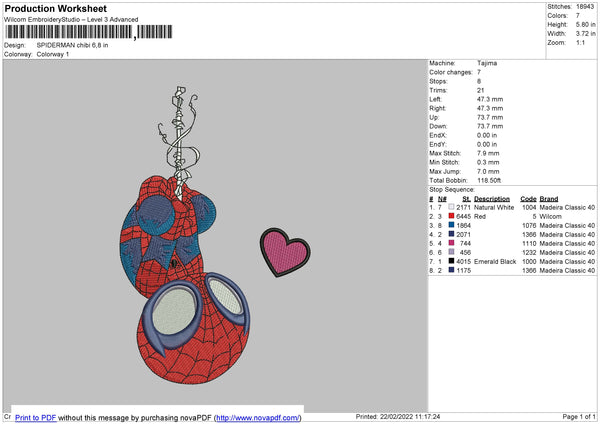Select code 1004 in Natural White row
Image resolution: width=600 pixels, height=424 pixels.
click(x=529, y=207)
